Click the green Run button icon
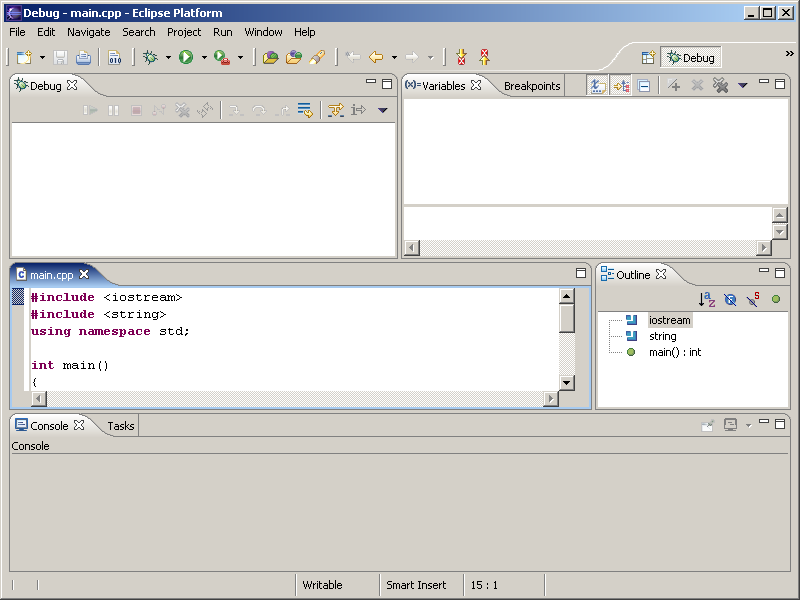This screenshot has width=800, height=600. (186, 58)
